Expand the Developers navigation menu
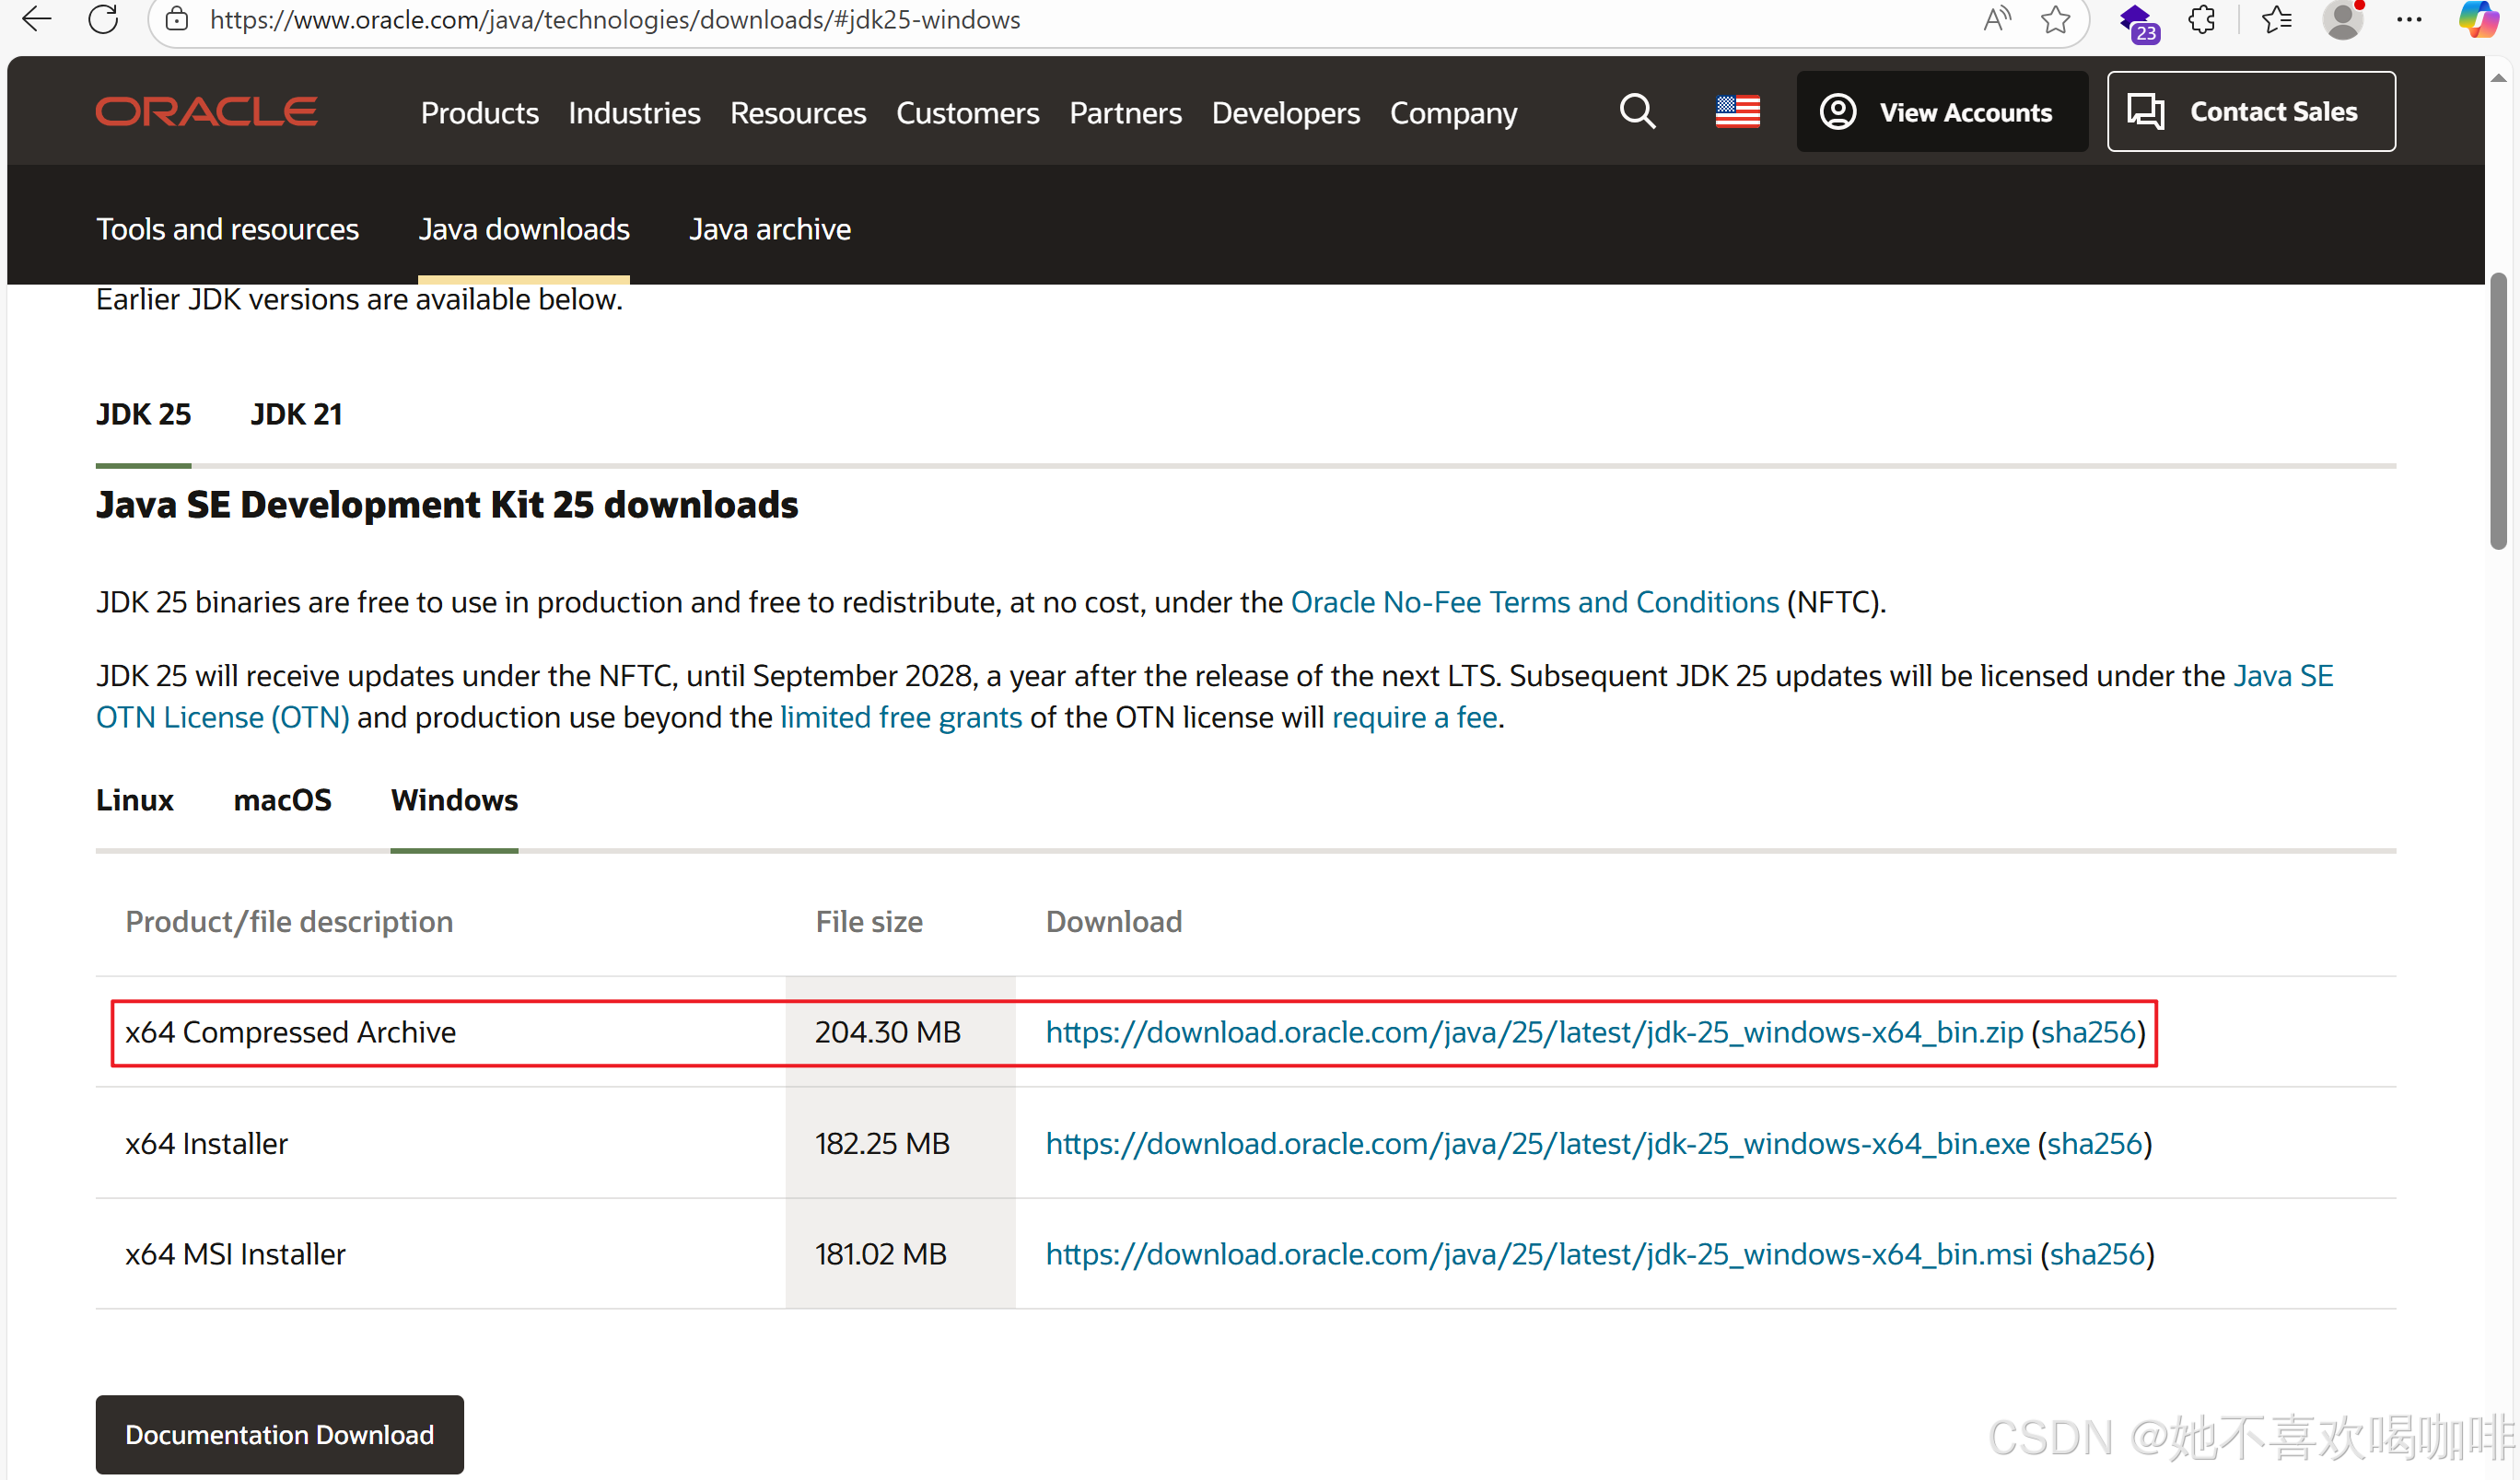Image resolution: width=2520 pixels, height=1480 pixels. 1285,113
